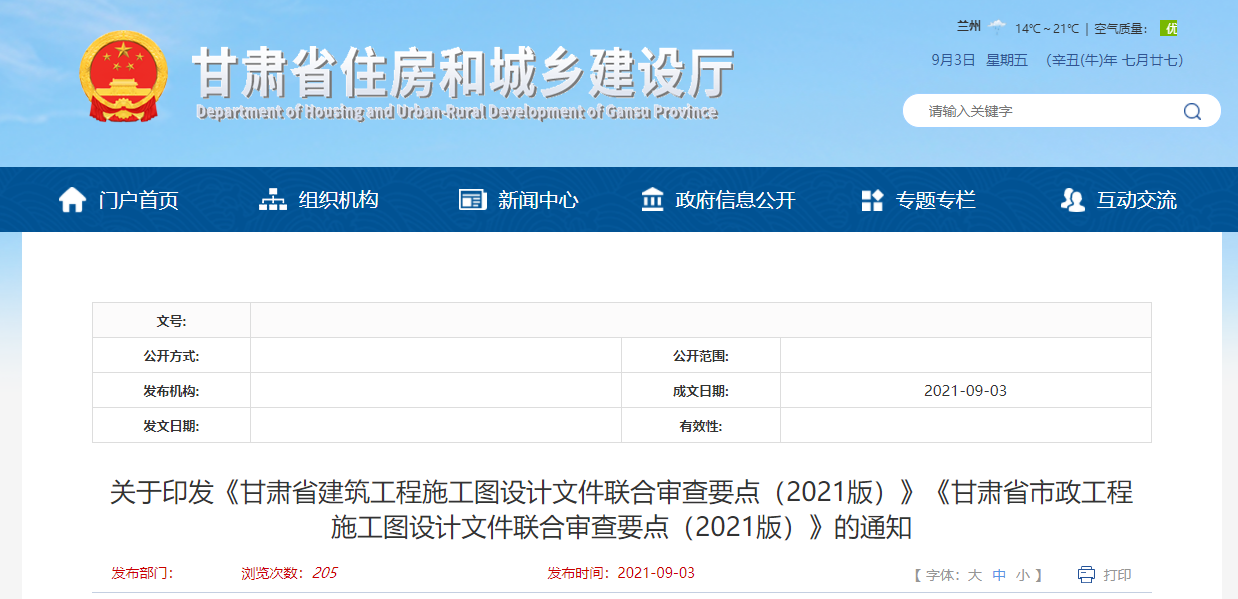The height and width of the screenshot is (599, 1238).
Task: Click the organization structure icon
Action: click(x=272, y=200)
